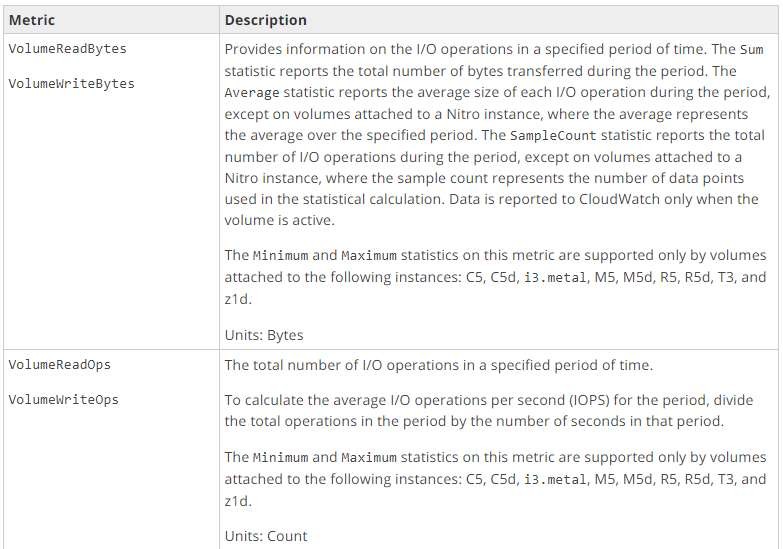Click i3.metal in the VolumeReadOps description
783x549 pixels.
(x=555, y=480)
